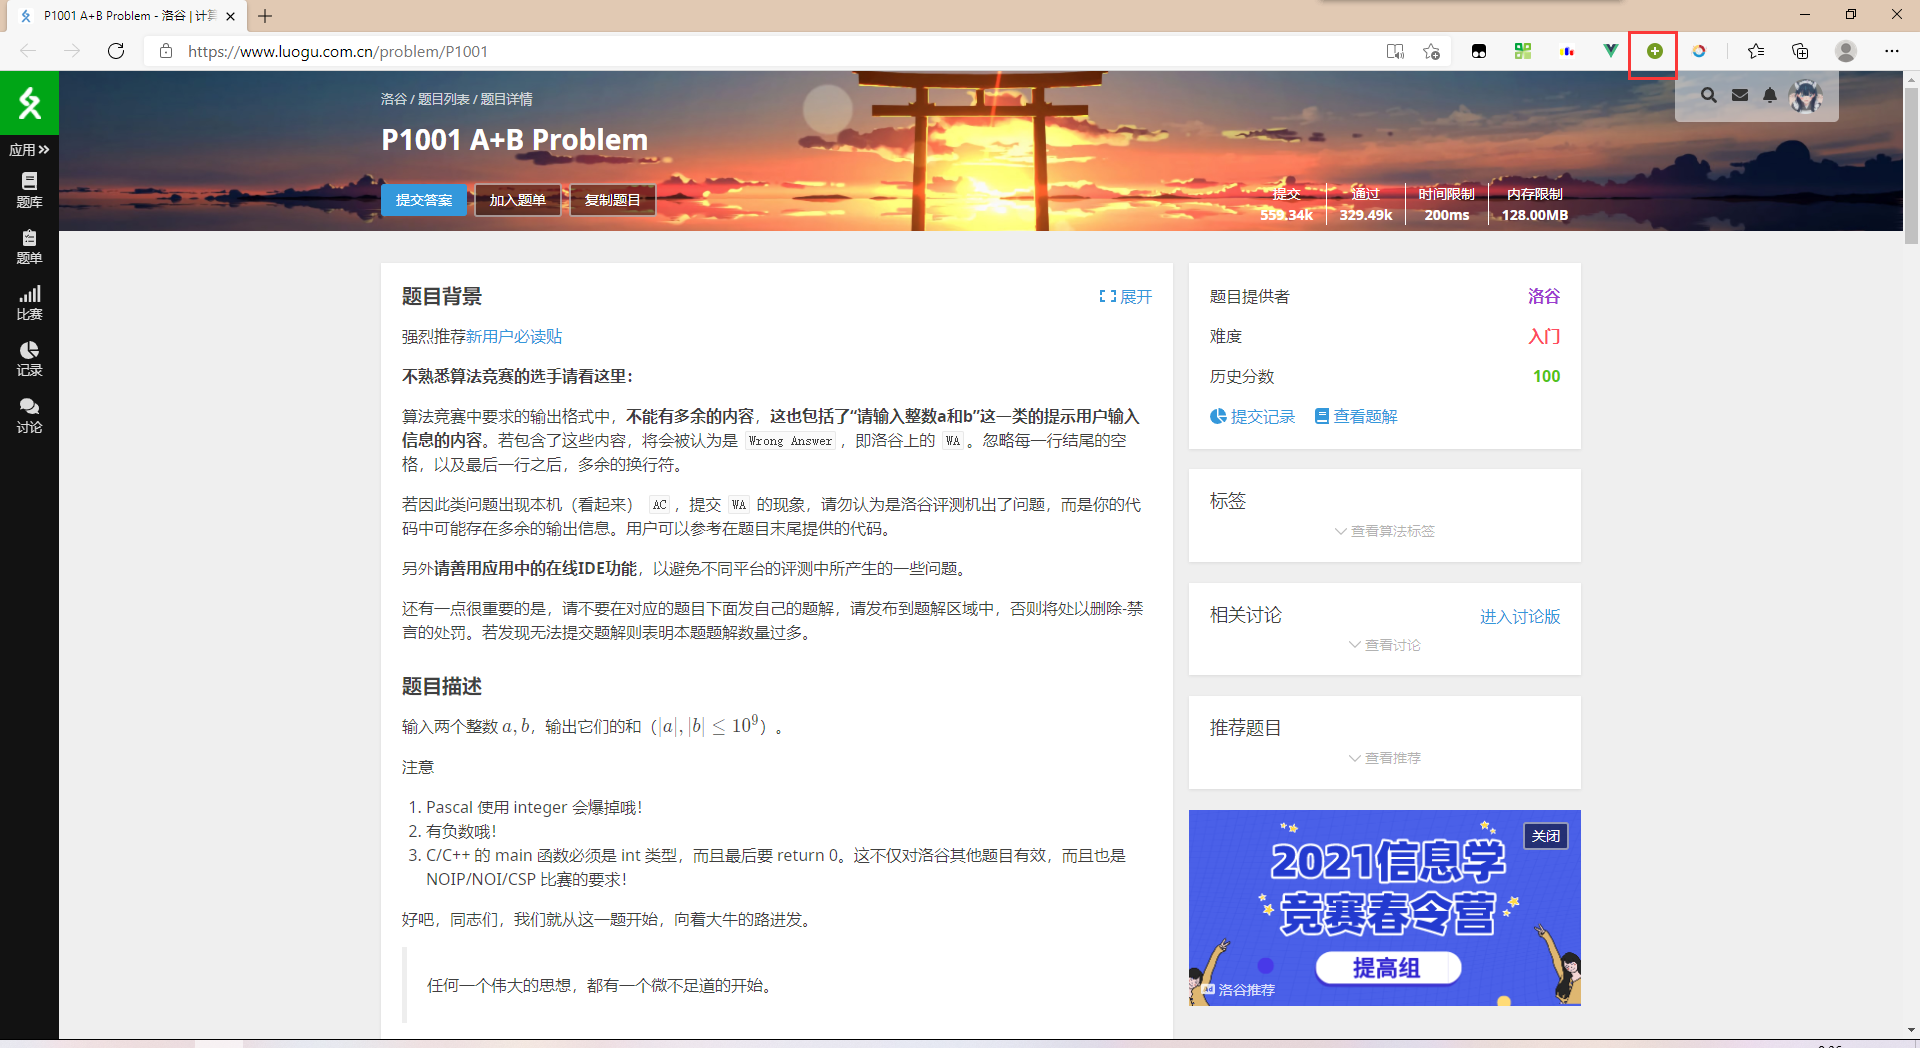Click the 提高组 button in the ad
This screenshot has width=1920, height=1048.
pyautogui.click(x=1388, y=968)
